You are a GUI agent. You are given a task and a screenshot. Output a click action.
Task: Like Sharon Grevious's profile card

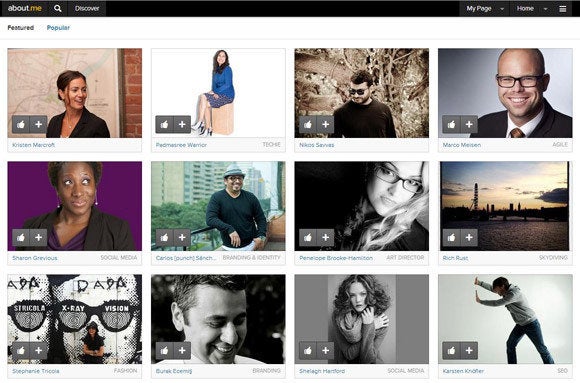click(21, 238)
